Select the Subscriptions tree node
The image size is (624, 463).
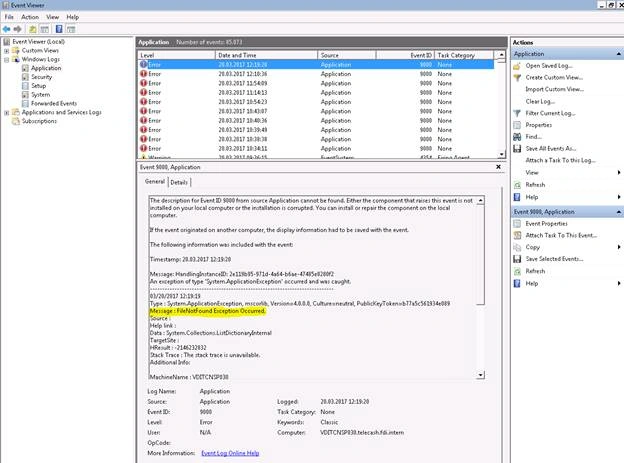pos(39,121)
